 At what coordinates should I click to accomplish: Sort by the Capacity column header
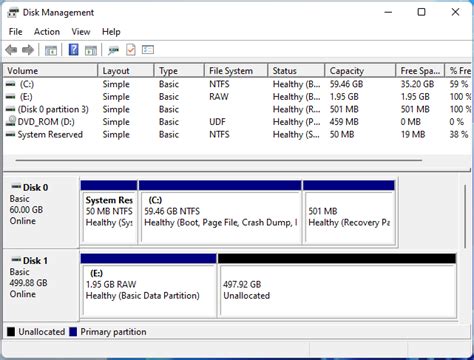[x=360, y=71]
